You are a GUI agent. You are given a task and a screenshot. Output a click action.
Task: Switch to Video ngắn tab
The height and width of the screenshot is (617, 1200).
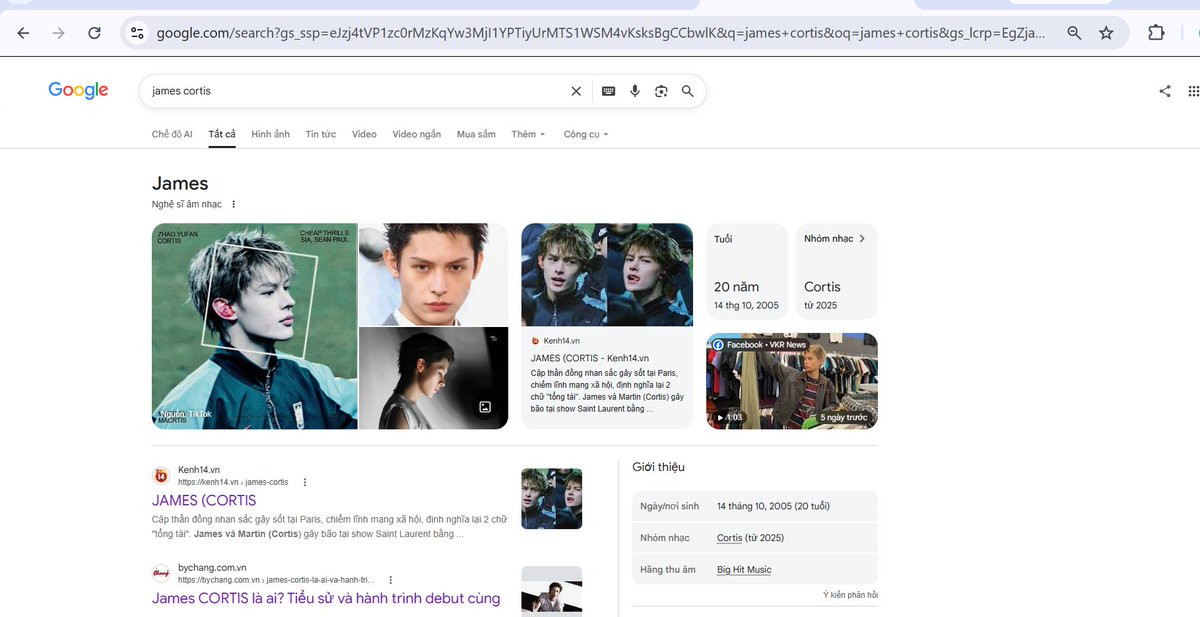point(416,134)
